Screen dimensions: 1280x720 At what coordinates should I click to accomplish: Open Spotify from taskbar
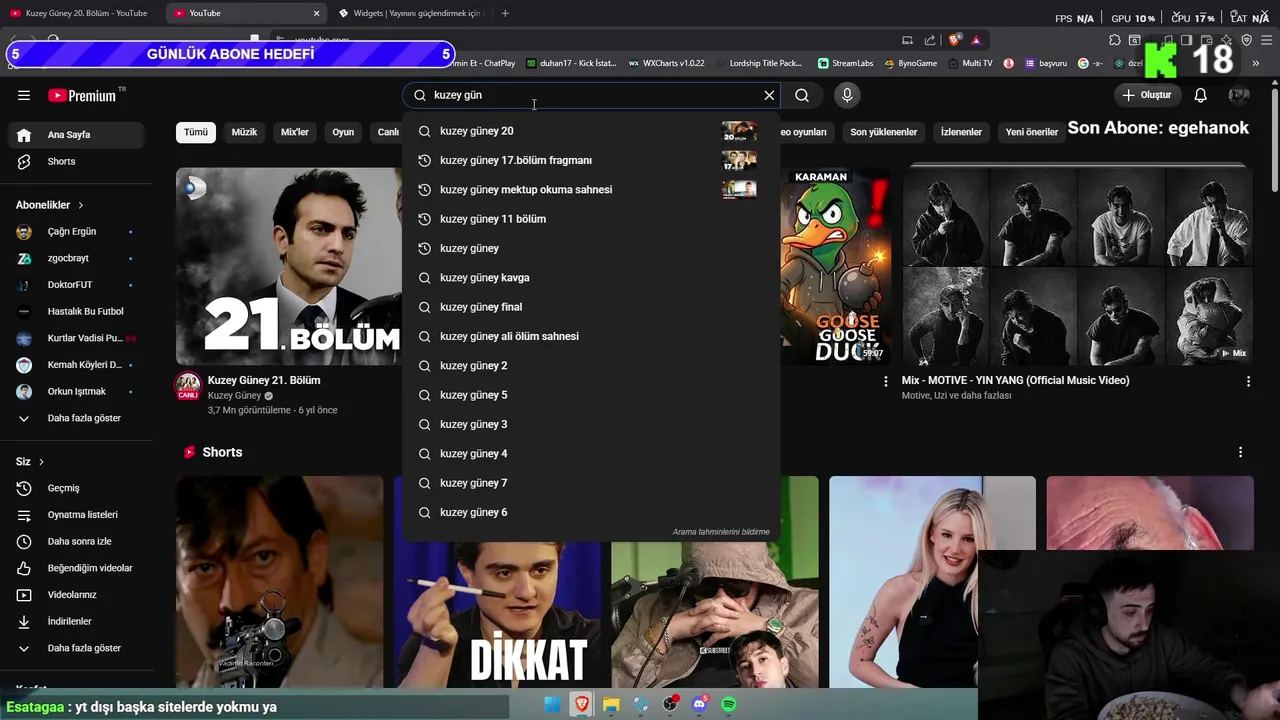729,705
